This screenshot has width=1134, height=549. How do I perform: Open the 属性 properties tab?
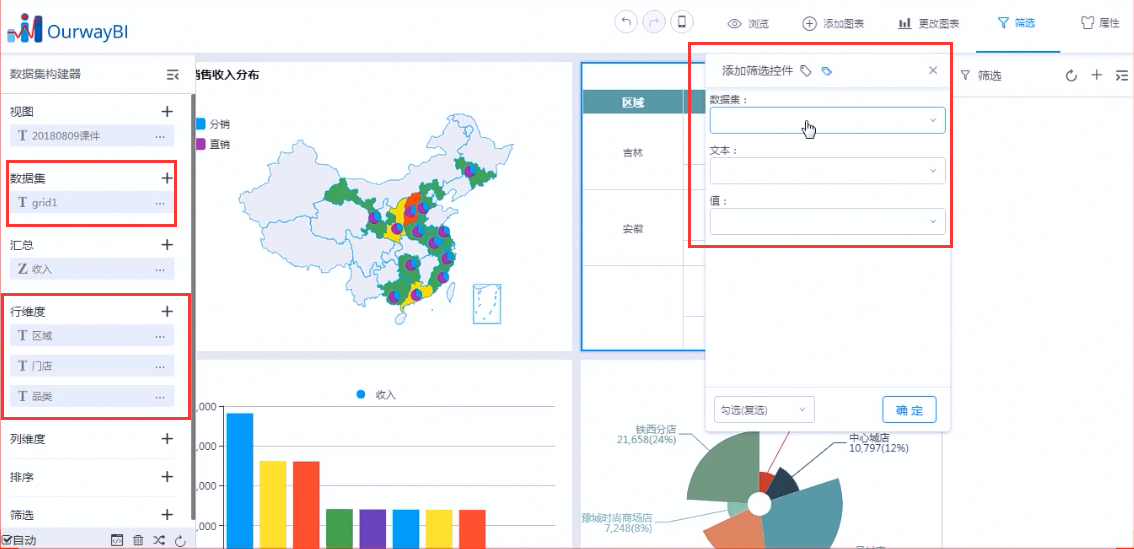1100,23
